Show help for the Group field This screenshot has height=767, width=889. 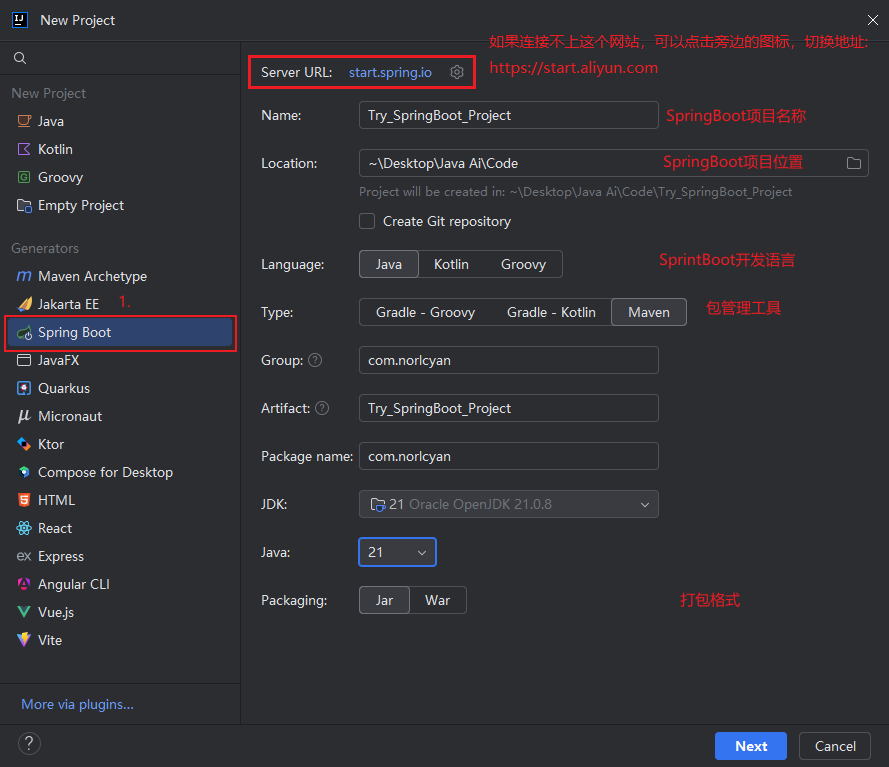315,360
